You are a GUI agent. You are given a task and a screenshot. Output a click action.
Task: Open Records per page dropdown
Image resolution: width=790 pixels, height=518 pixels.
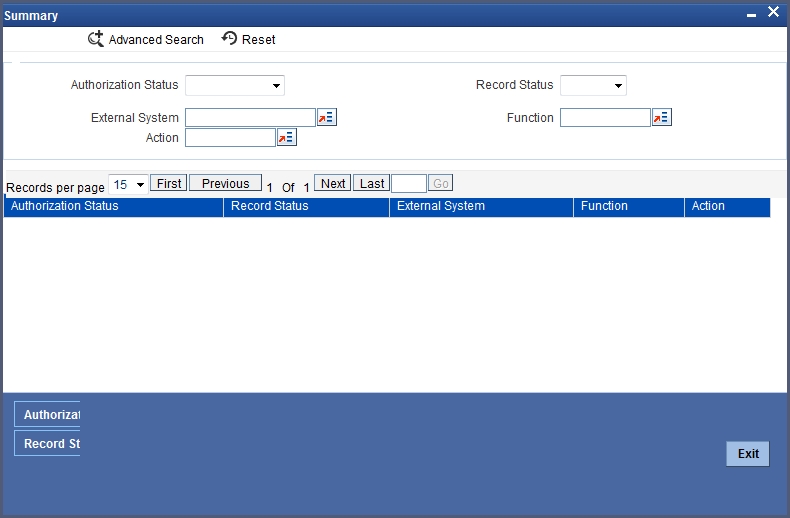click(x=128, y=184)
